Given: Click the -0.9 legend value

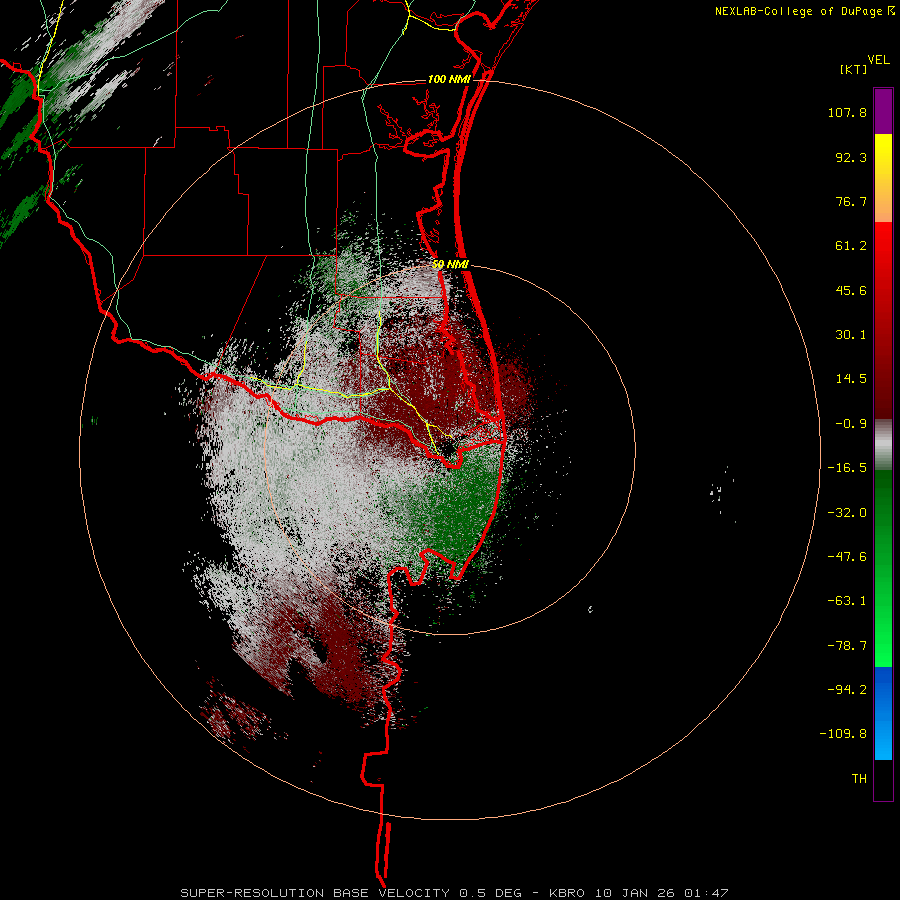Looking at the screenshot, I should 851,424.
